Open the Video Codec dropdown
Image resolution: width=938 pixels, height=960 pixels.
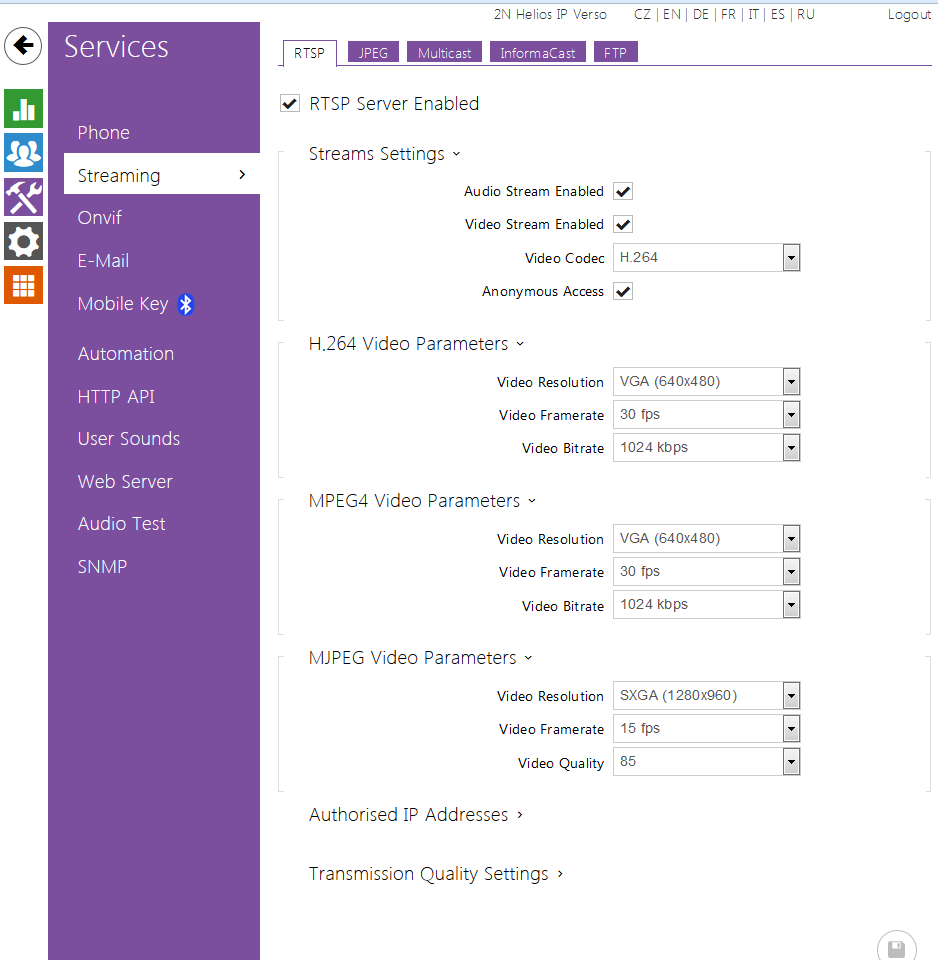791,258
